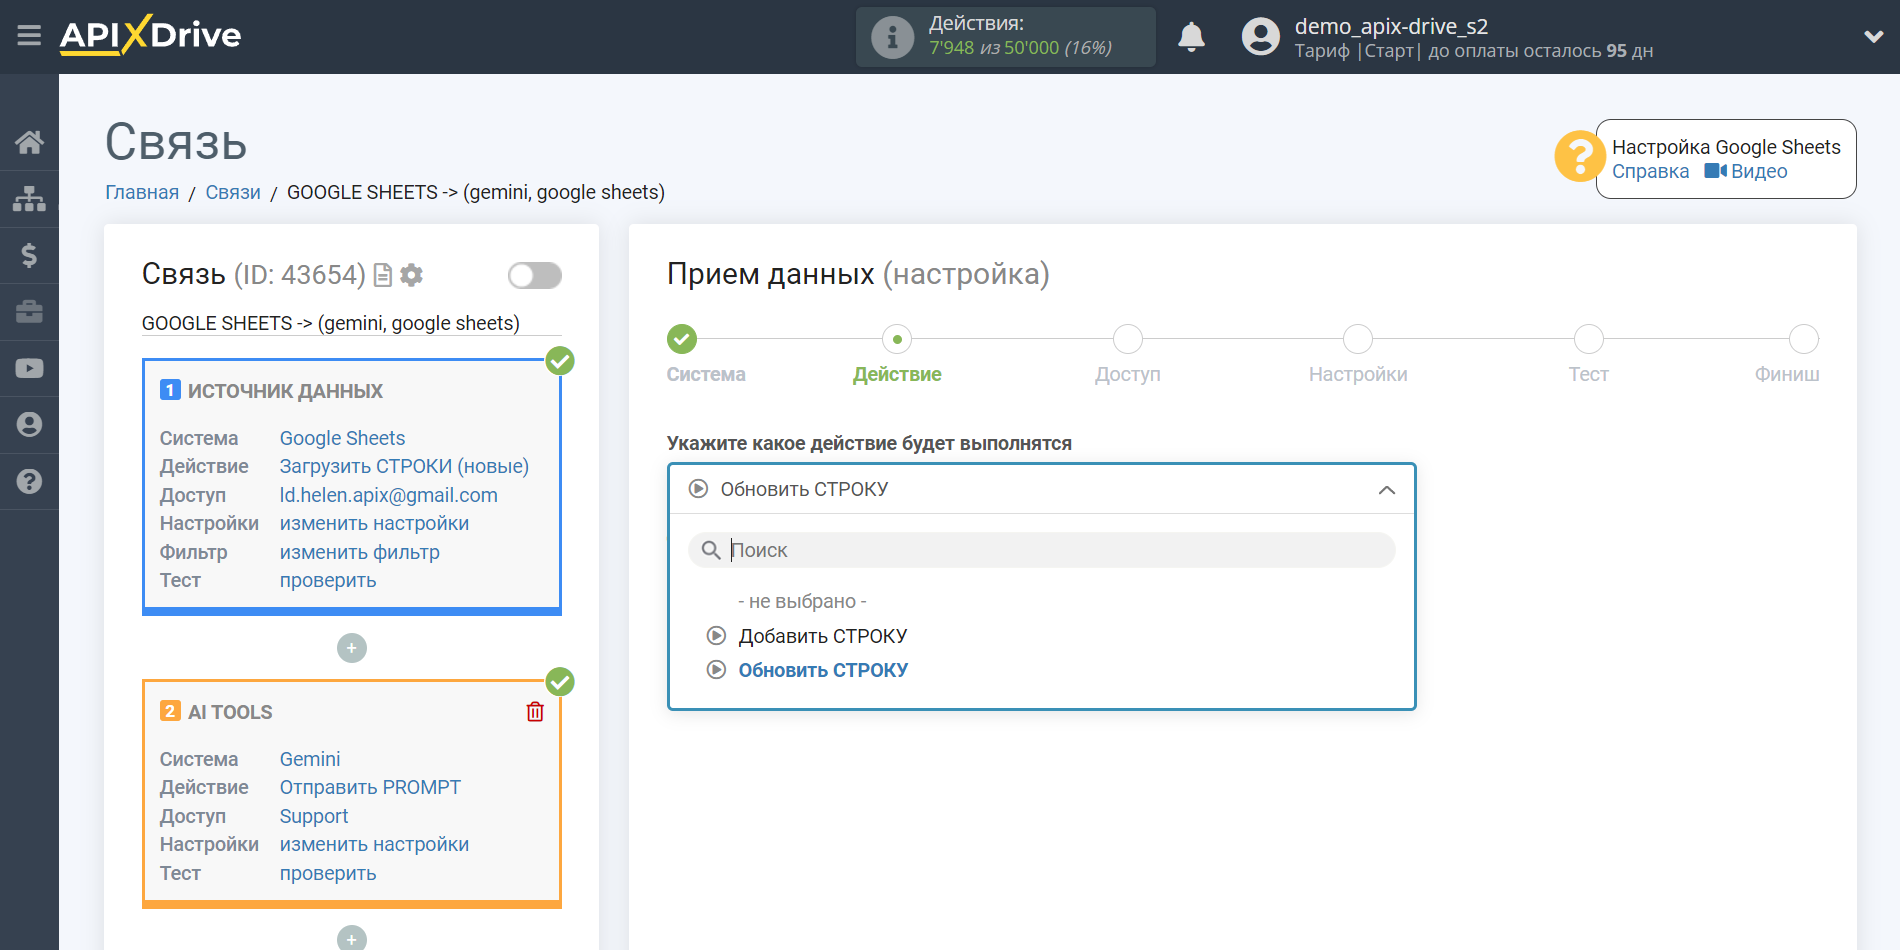Click изменить настройки in data source
This screenshot has height=950, width=1900.
(374, 523)
